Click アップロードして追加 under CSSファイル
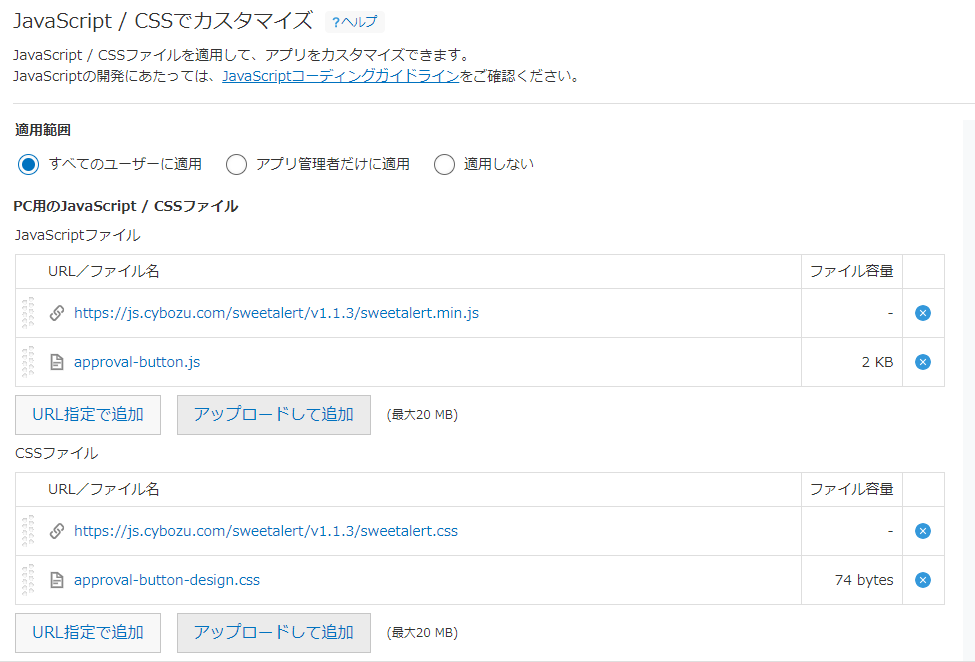975x662 pixels. [x=274, y=633]
